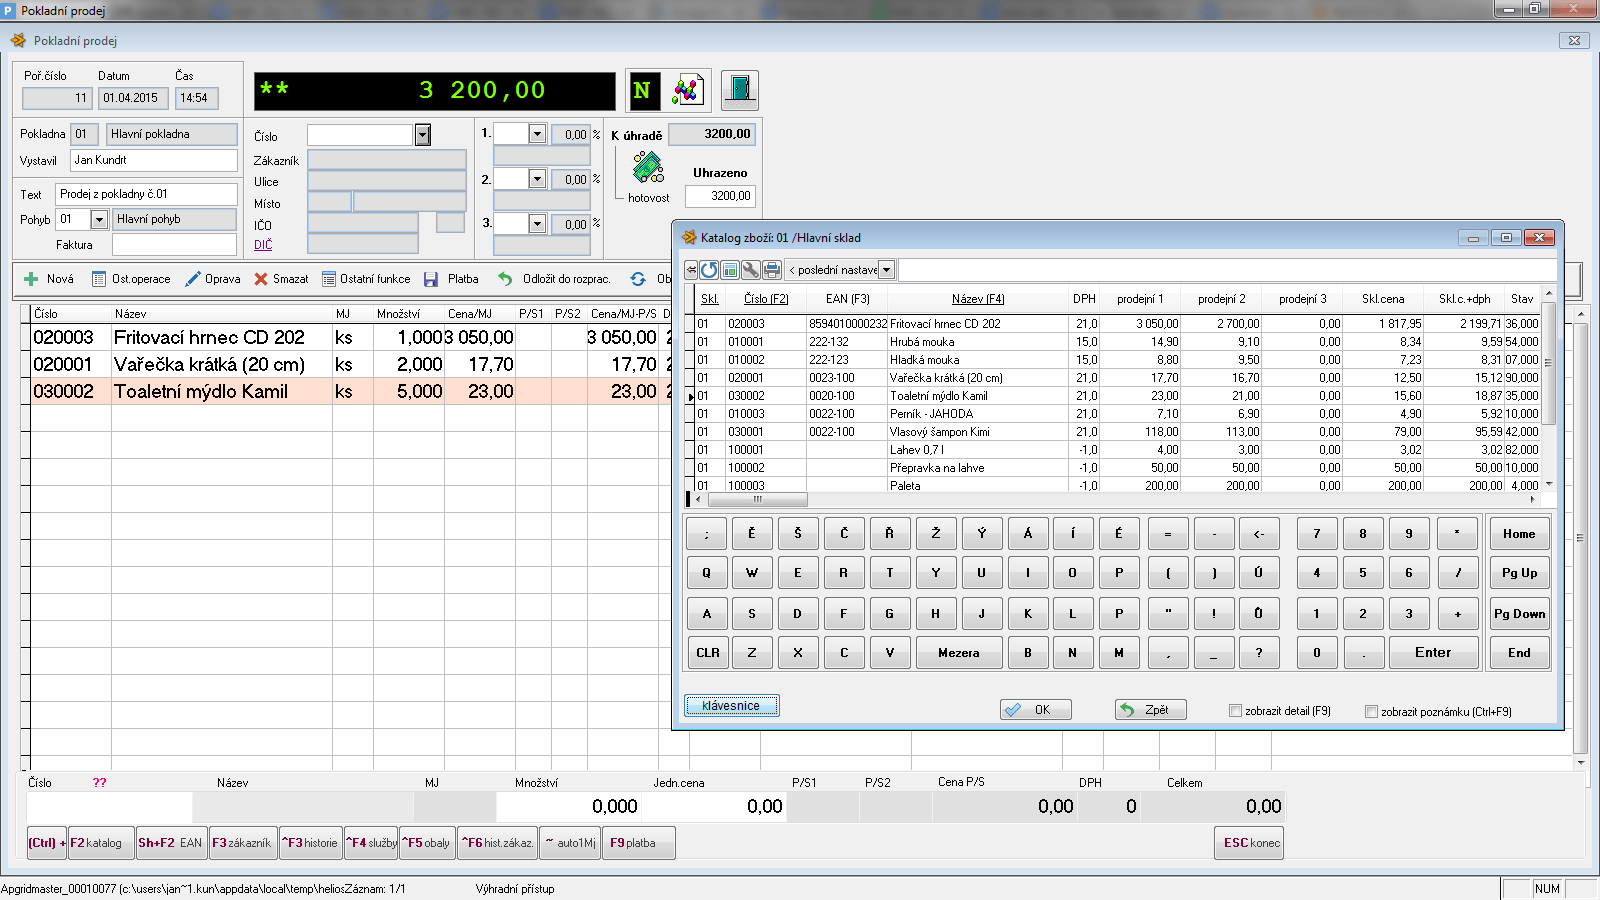The height and width of the screenshot is (900, 1600).
Task: Click the exit door icon
Action: tap(739, 90)
